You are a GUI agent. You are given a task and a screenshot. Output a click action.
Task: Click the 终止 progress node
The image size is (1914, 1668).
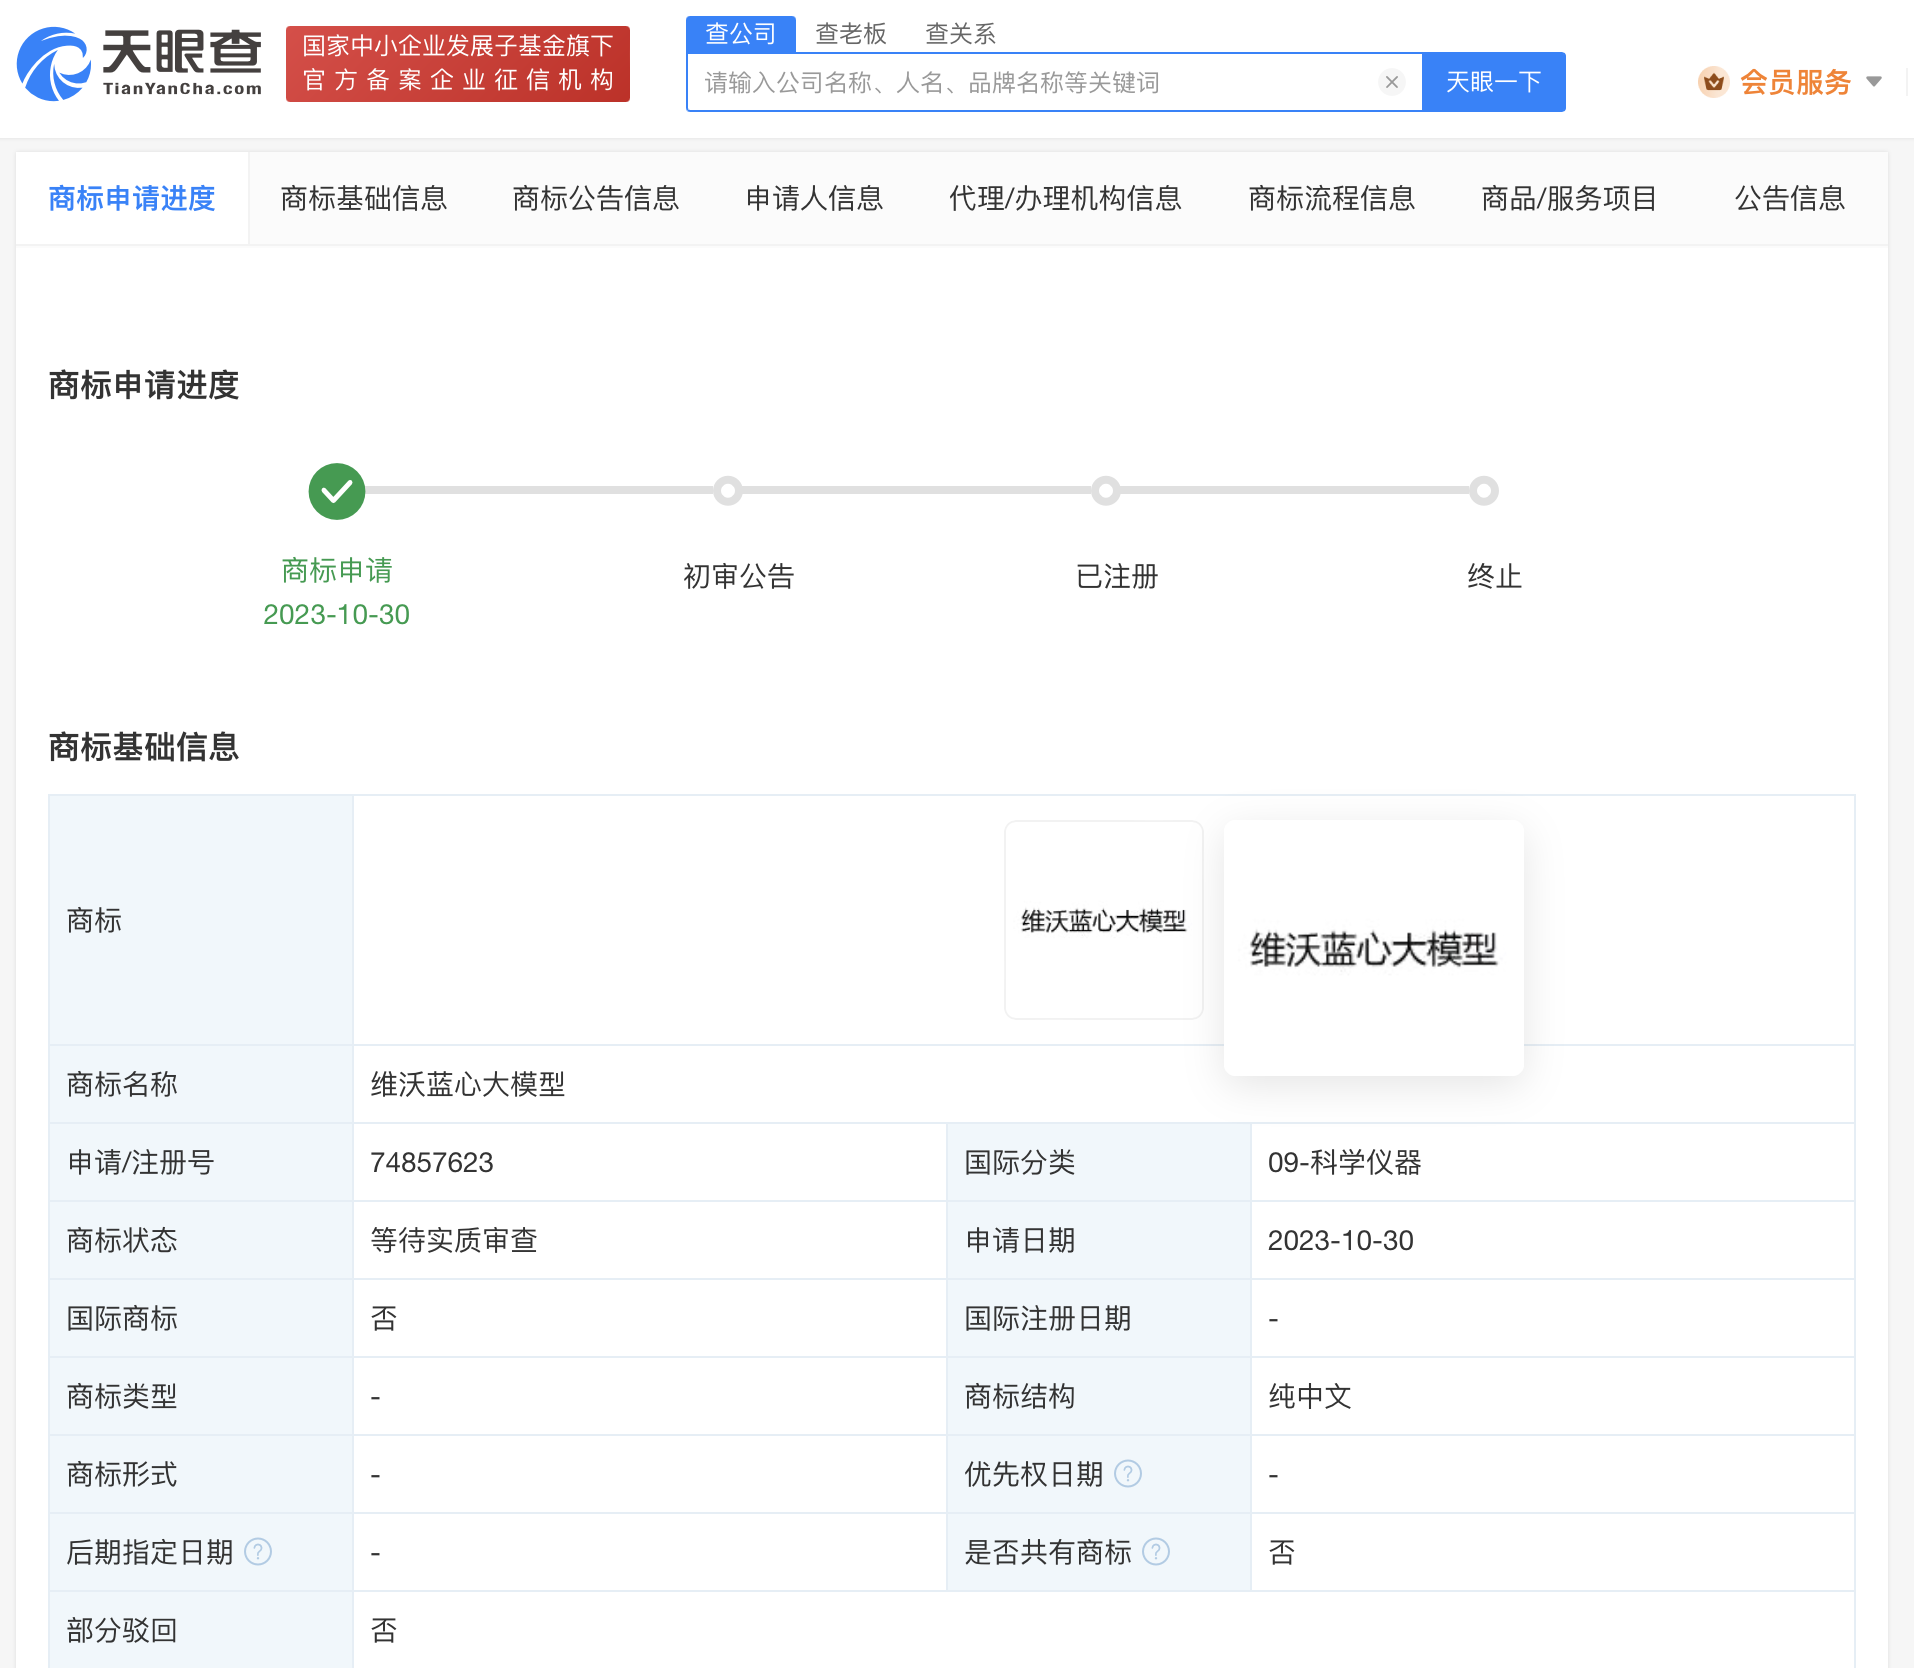[1484, 491]
